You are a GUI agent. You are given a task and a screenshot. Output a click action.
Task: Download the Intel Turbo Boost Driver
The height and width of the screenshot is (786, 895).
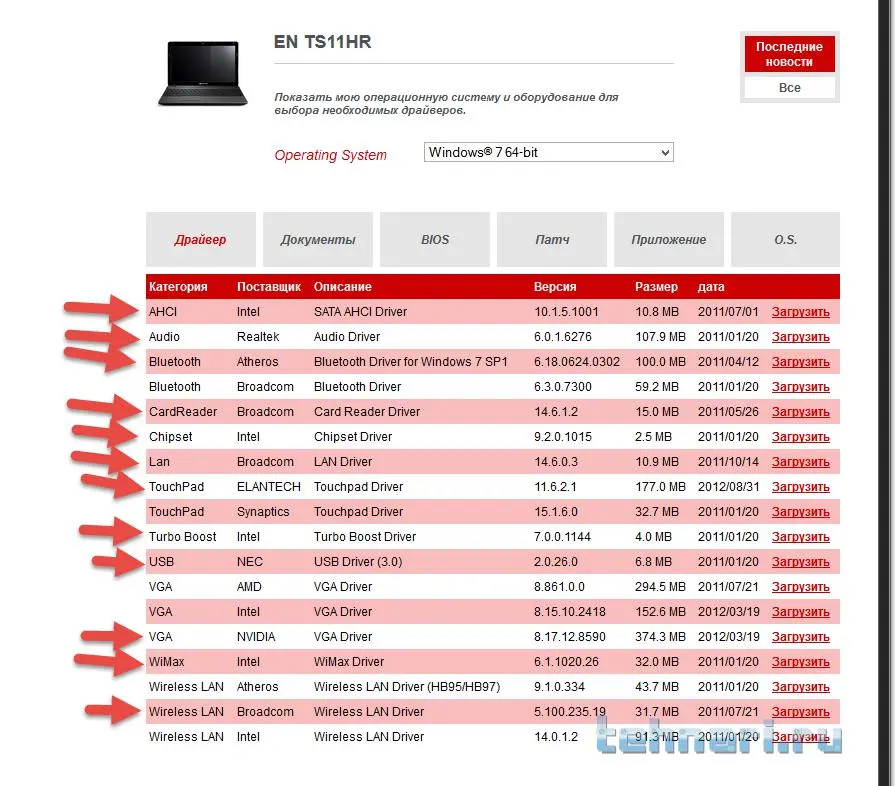[x=800, y=537]
